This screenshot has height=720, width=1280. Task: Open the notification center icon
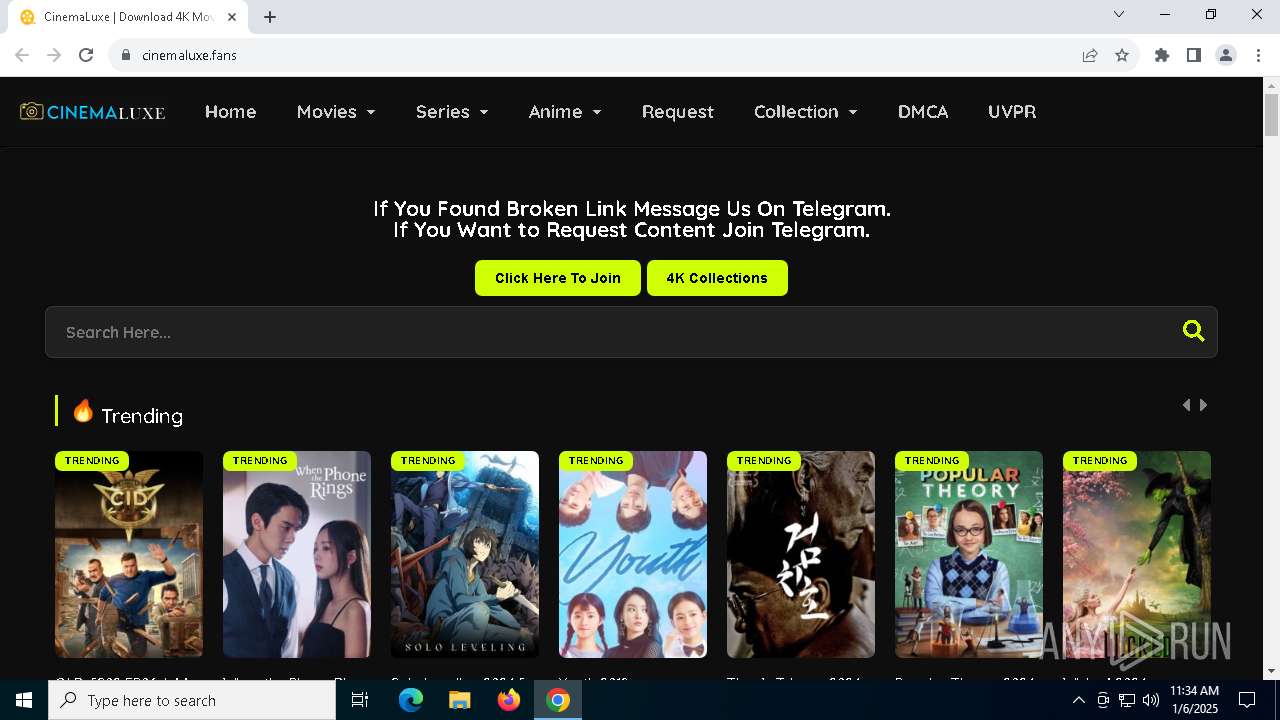(x=1247, y=700)
